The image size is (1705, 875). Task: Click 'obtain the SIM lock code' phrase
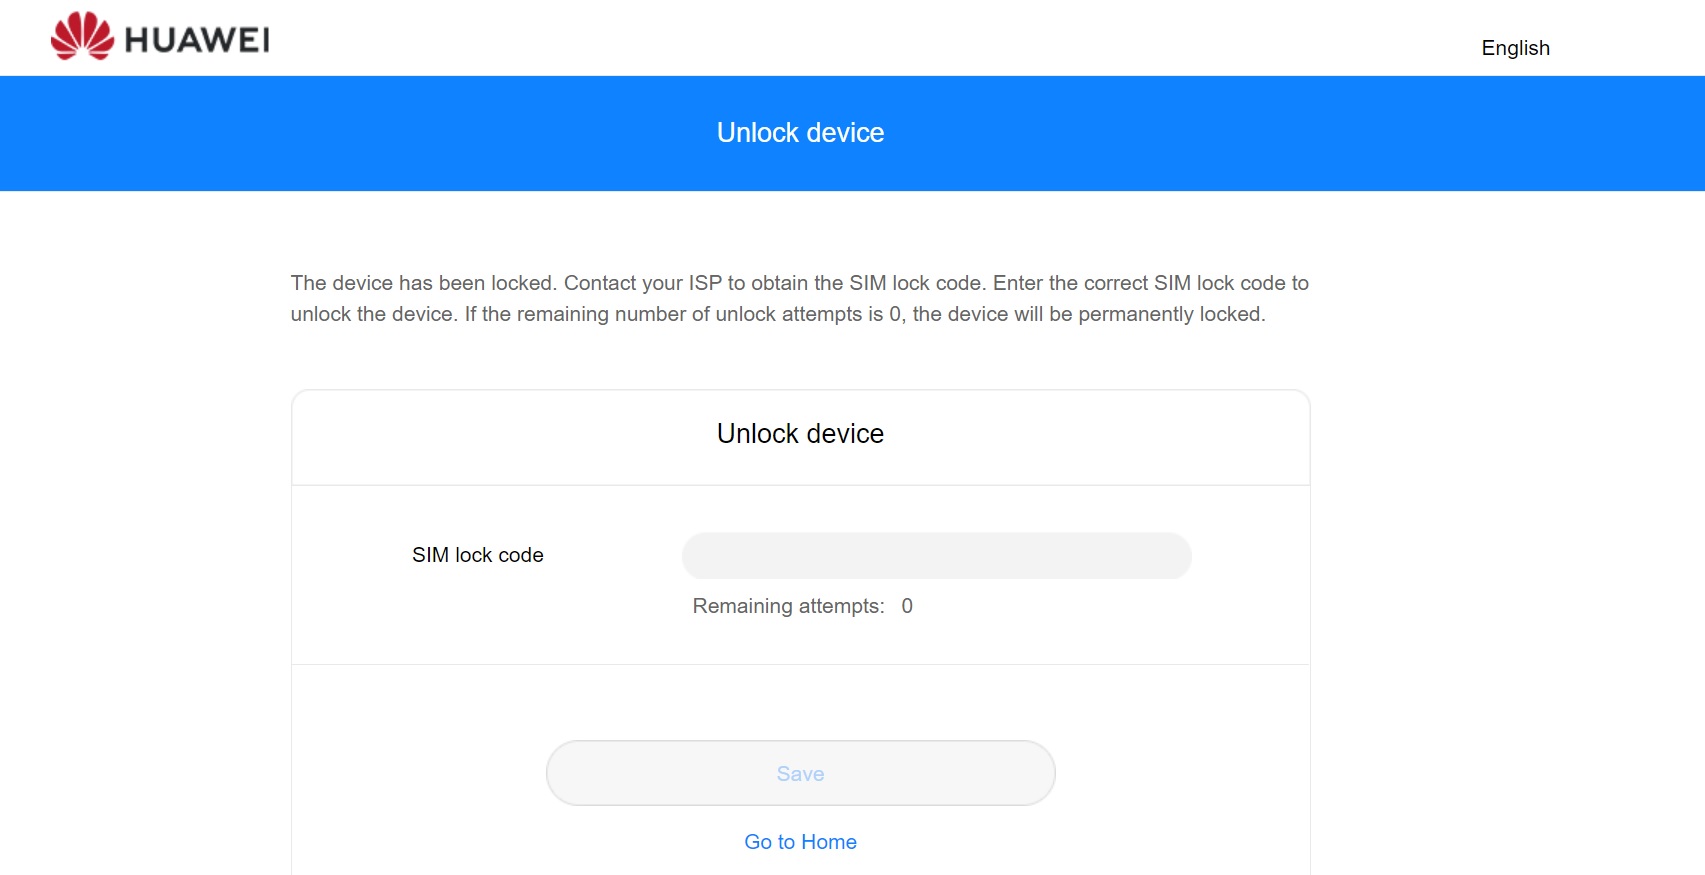coord(868,283)
